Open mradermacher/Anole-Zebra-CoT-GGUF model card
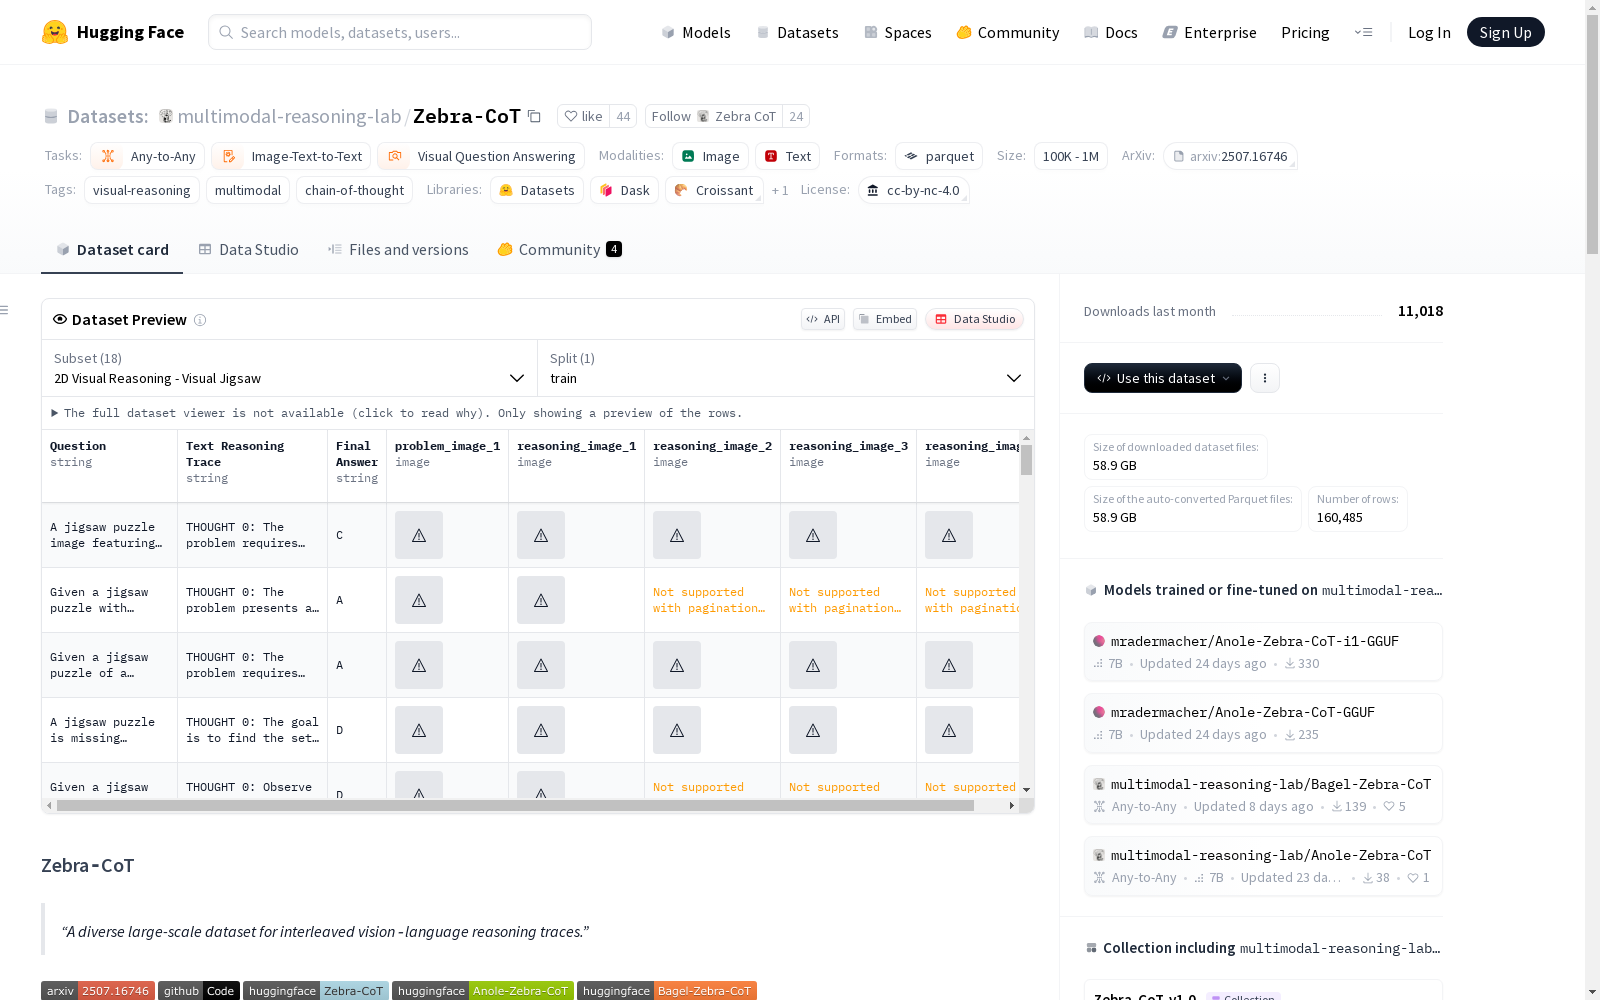This screenshot has height=1000, width=1600. pyautogui.click(x=1263, y=723)
